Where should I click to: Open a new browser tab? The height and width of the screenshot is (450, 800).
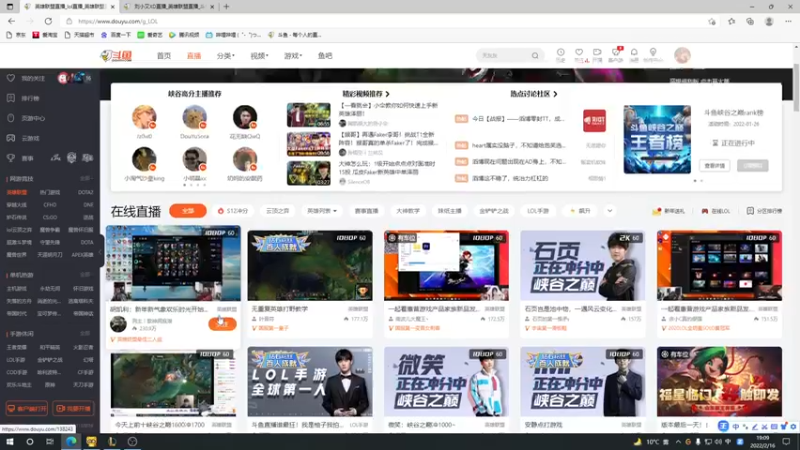pos(226,7)
